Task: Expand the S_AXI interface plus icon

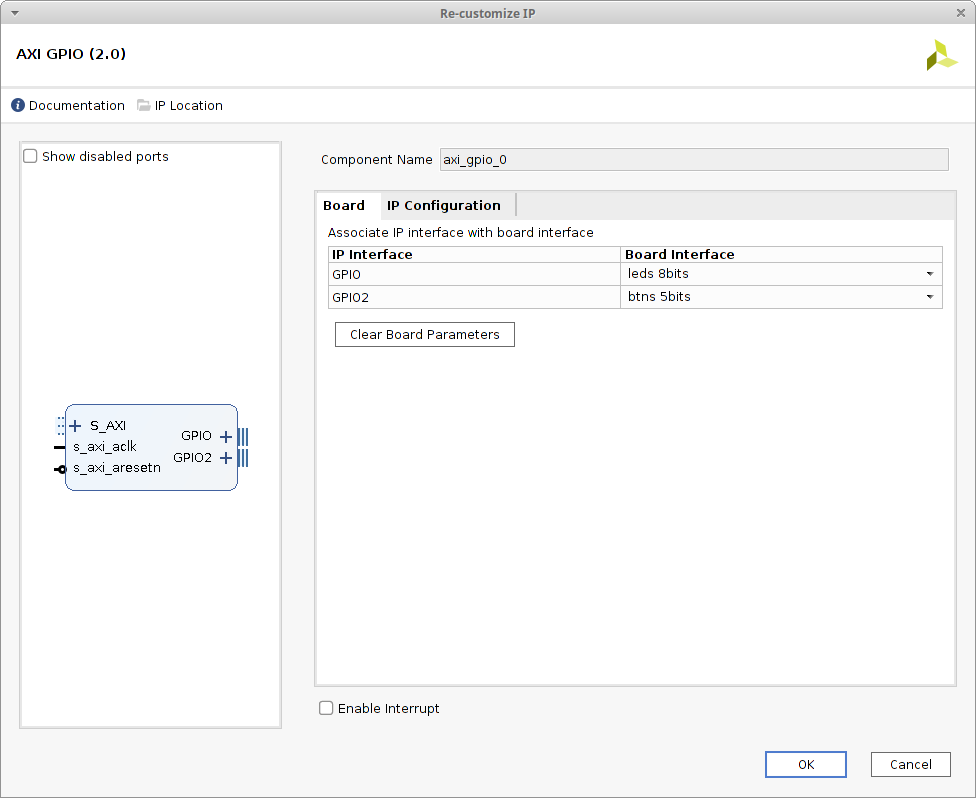Action: [76, 426]
